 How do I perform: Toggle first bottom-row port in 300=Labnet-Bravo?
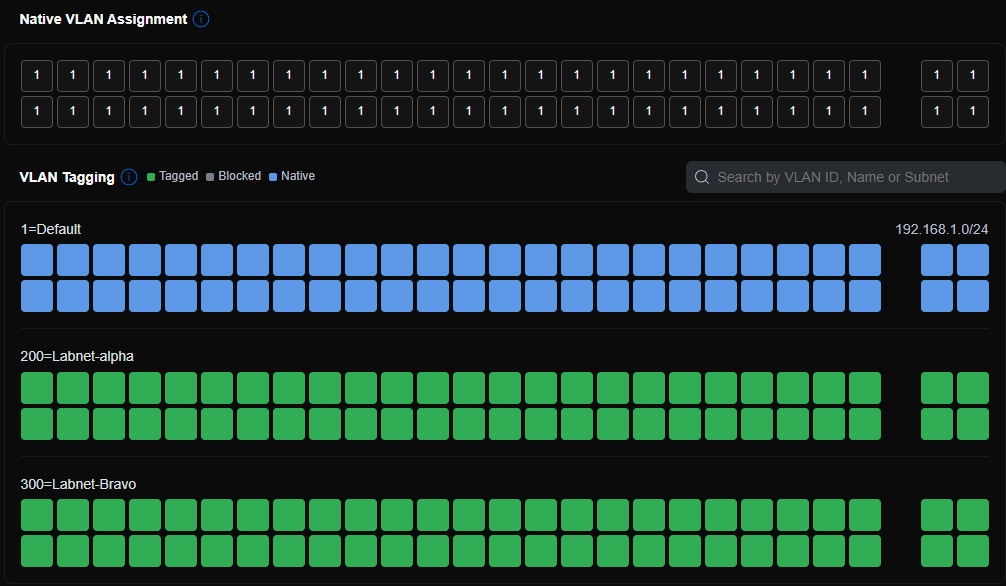pyautogui.click(x=37, y=551)
